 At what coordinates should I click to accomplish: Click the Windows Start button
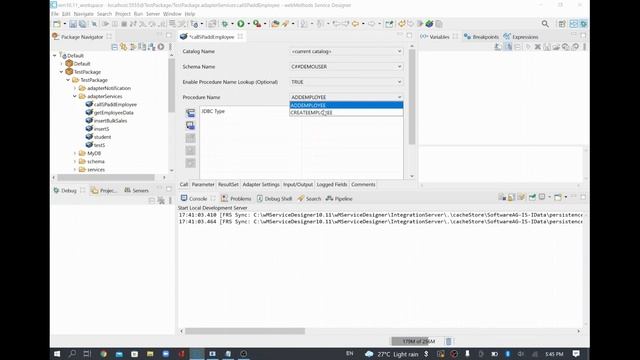tap(57, 354)
